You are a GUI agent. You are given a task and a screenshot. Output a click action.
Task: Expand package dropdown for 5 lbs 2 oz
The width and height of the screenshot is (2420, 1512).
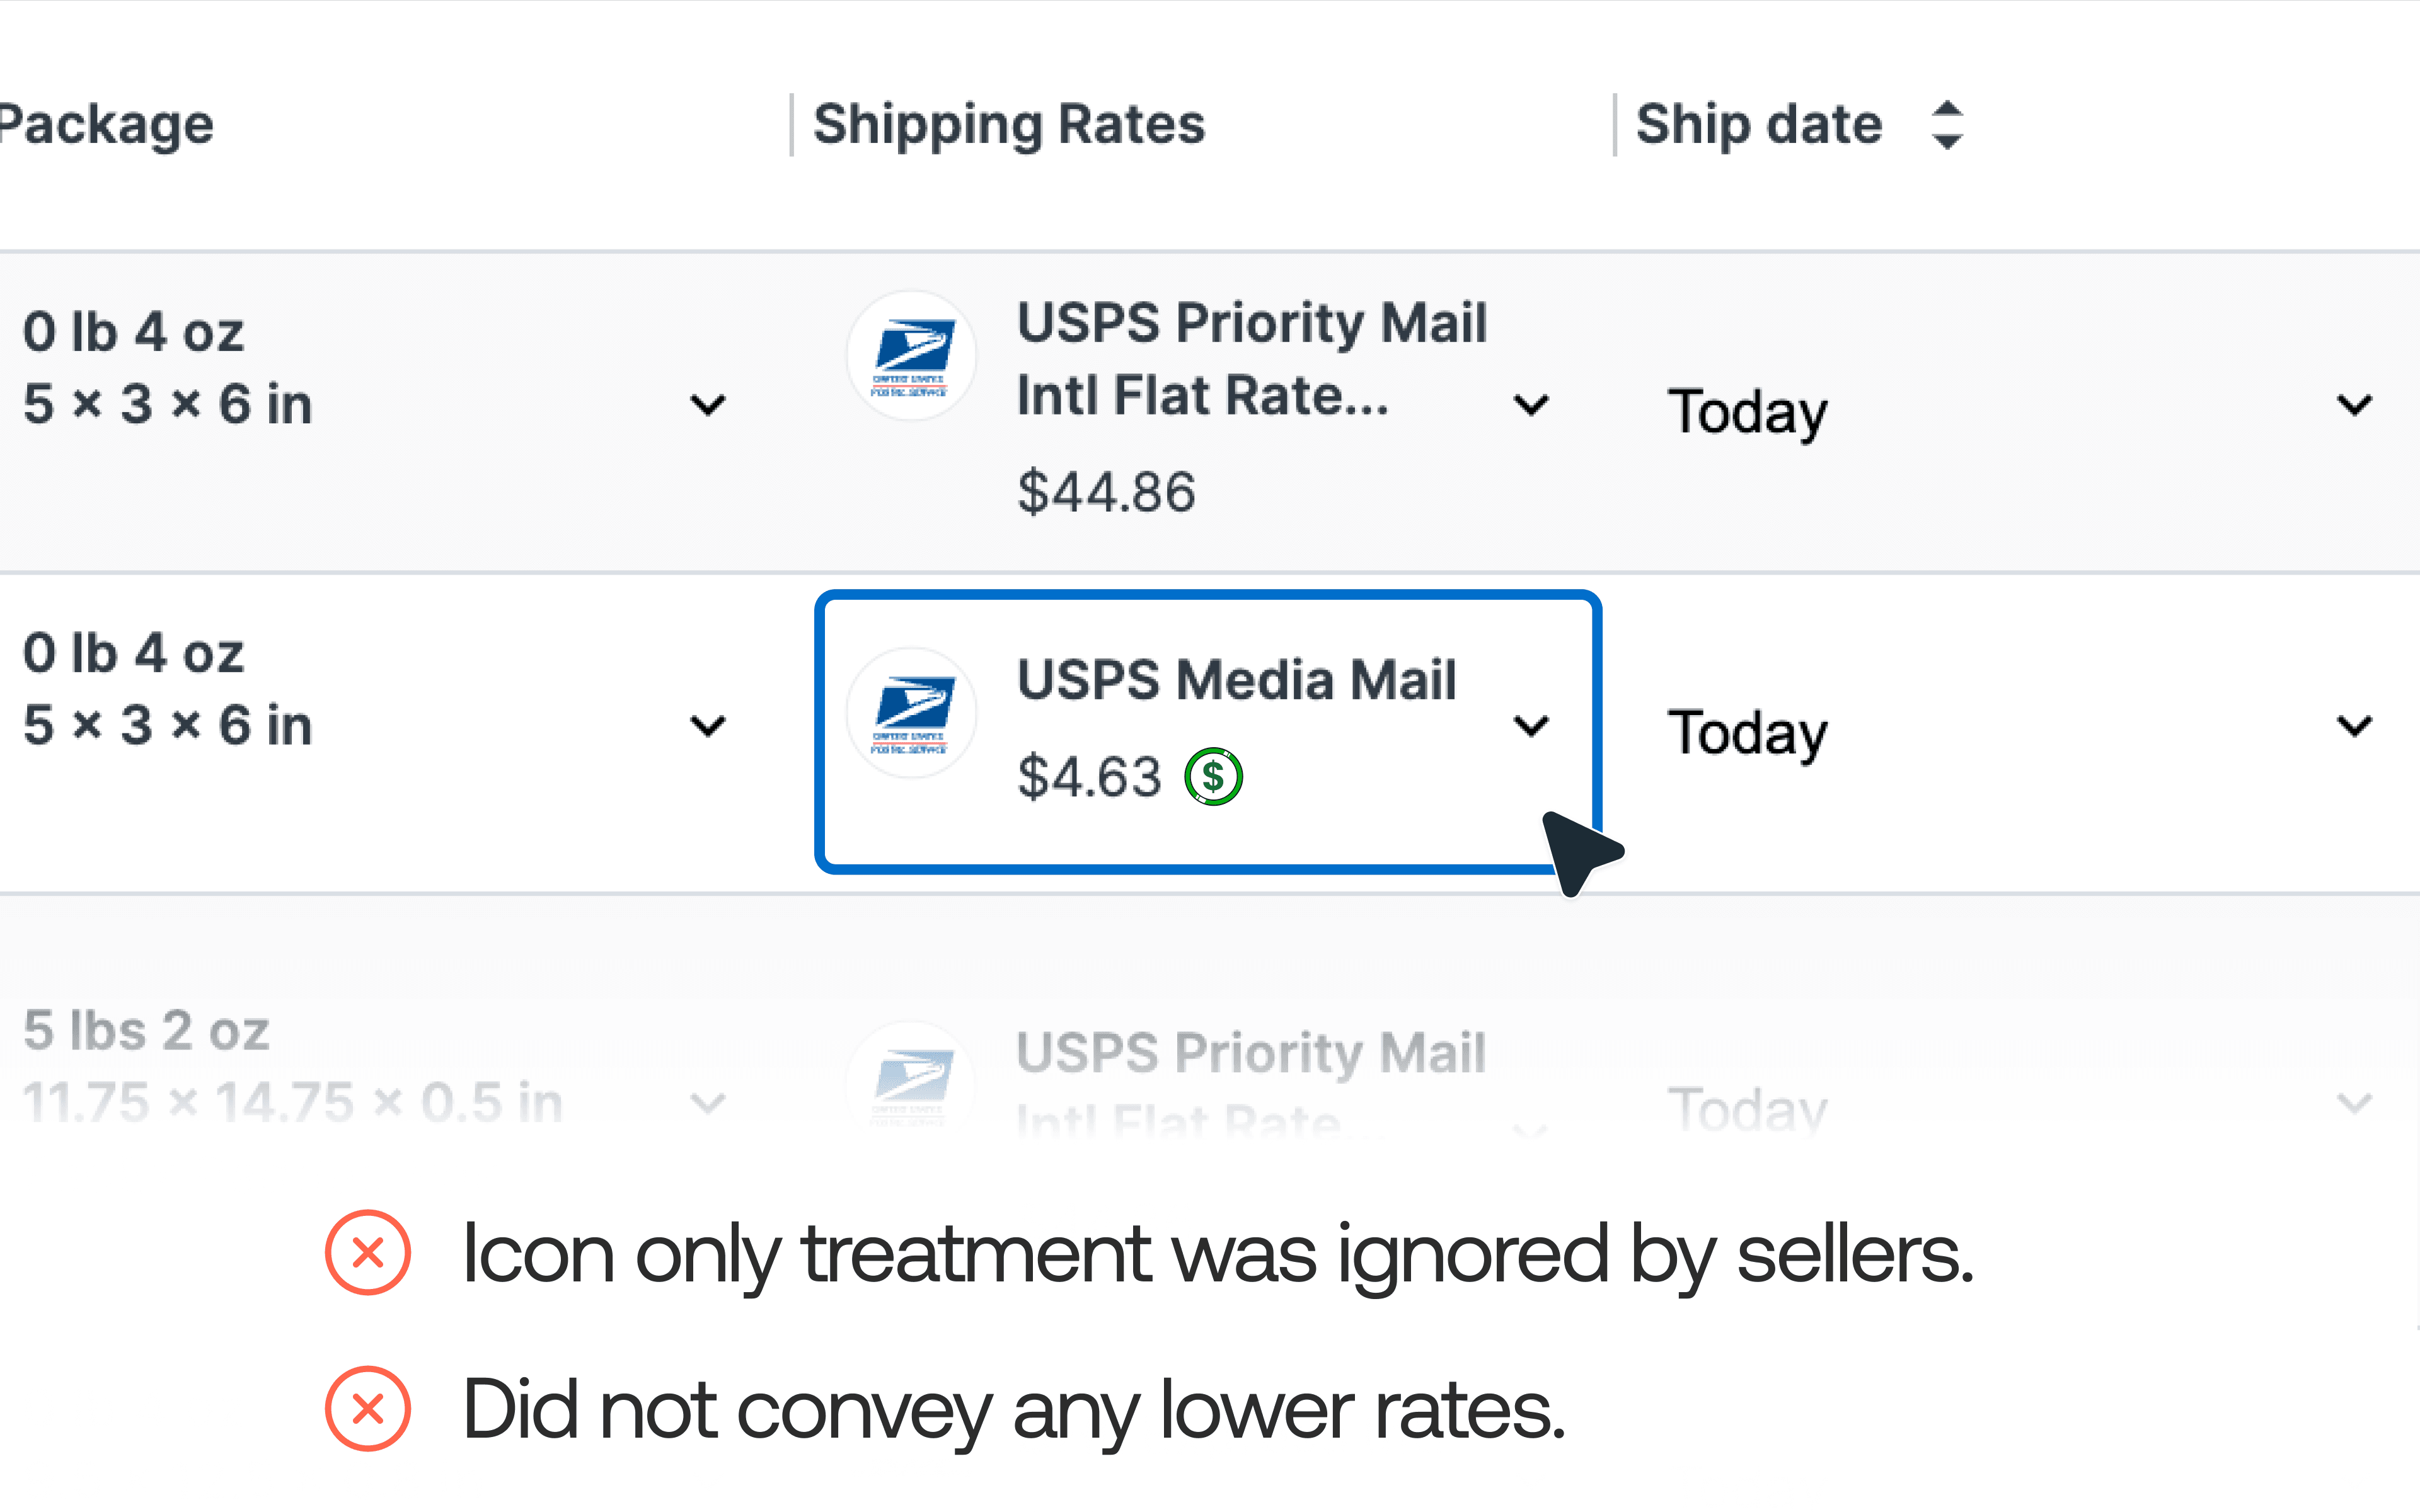pyautogui.click(x=708, y=1104)
